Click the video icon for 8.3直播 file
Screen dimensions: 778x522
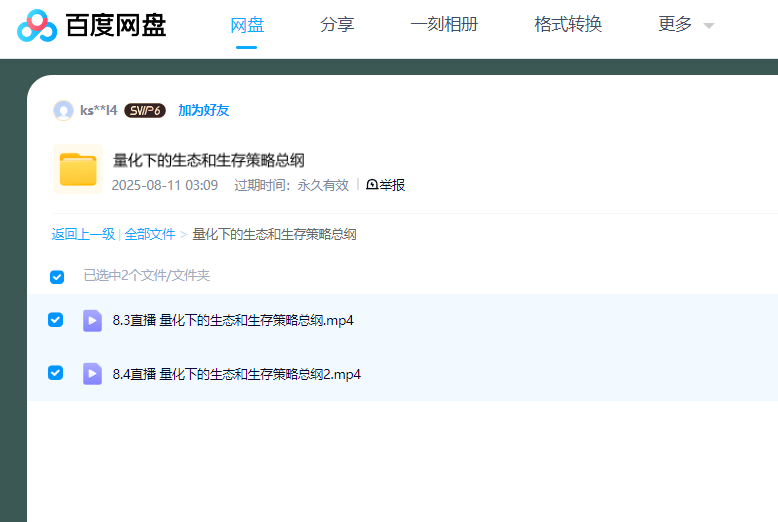(92, 320)
